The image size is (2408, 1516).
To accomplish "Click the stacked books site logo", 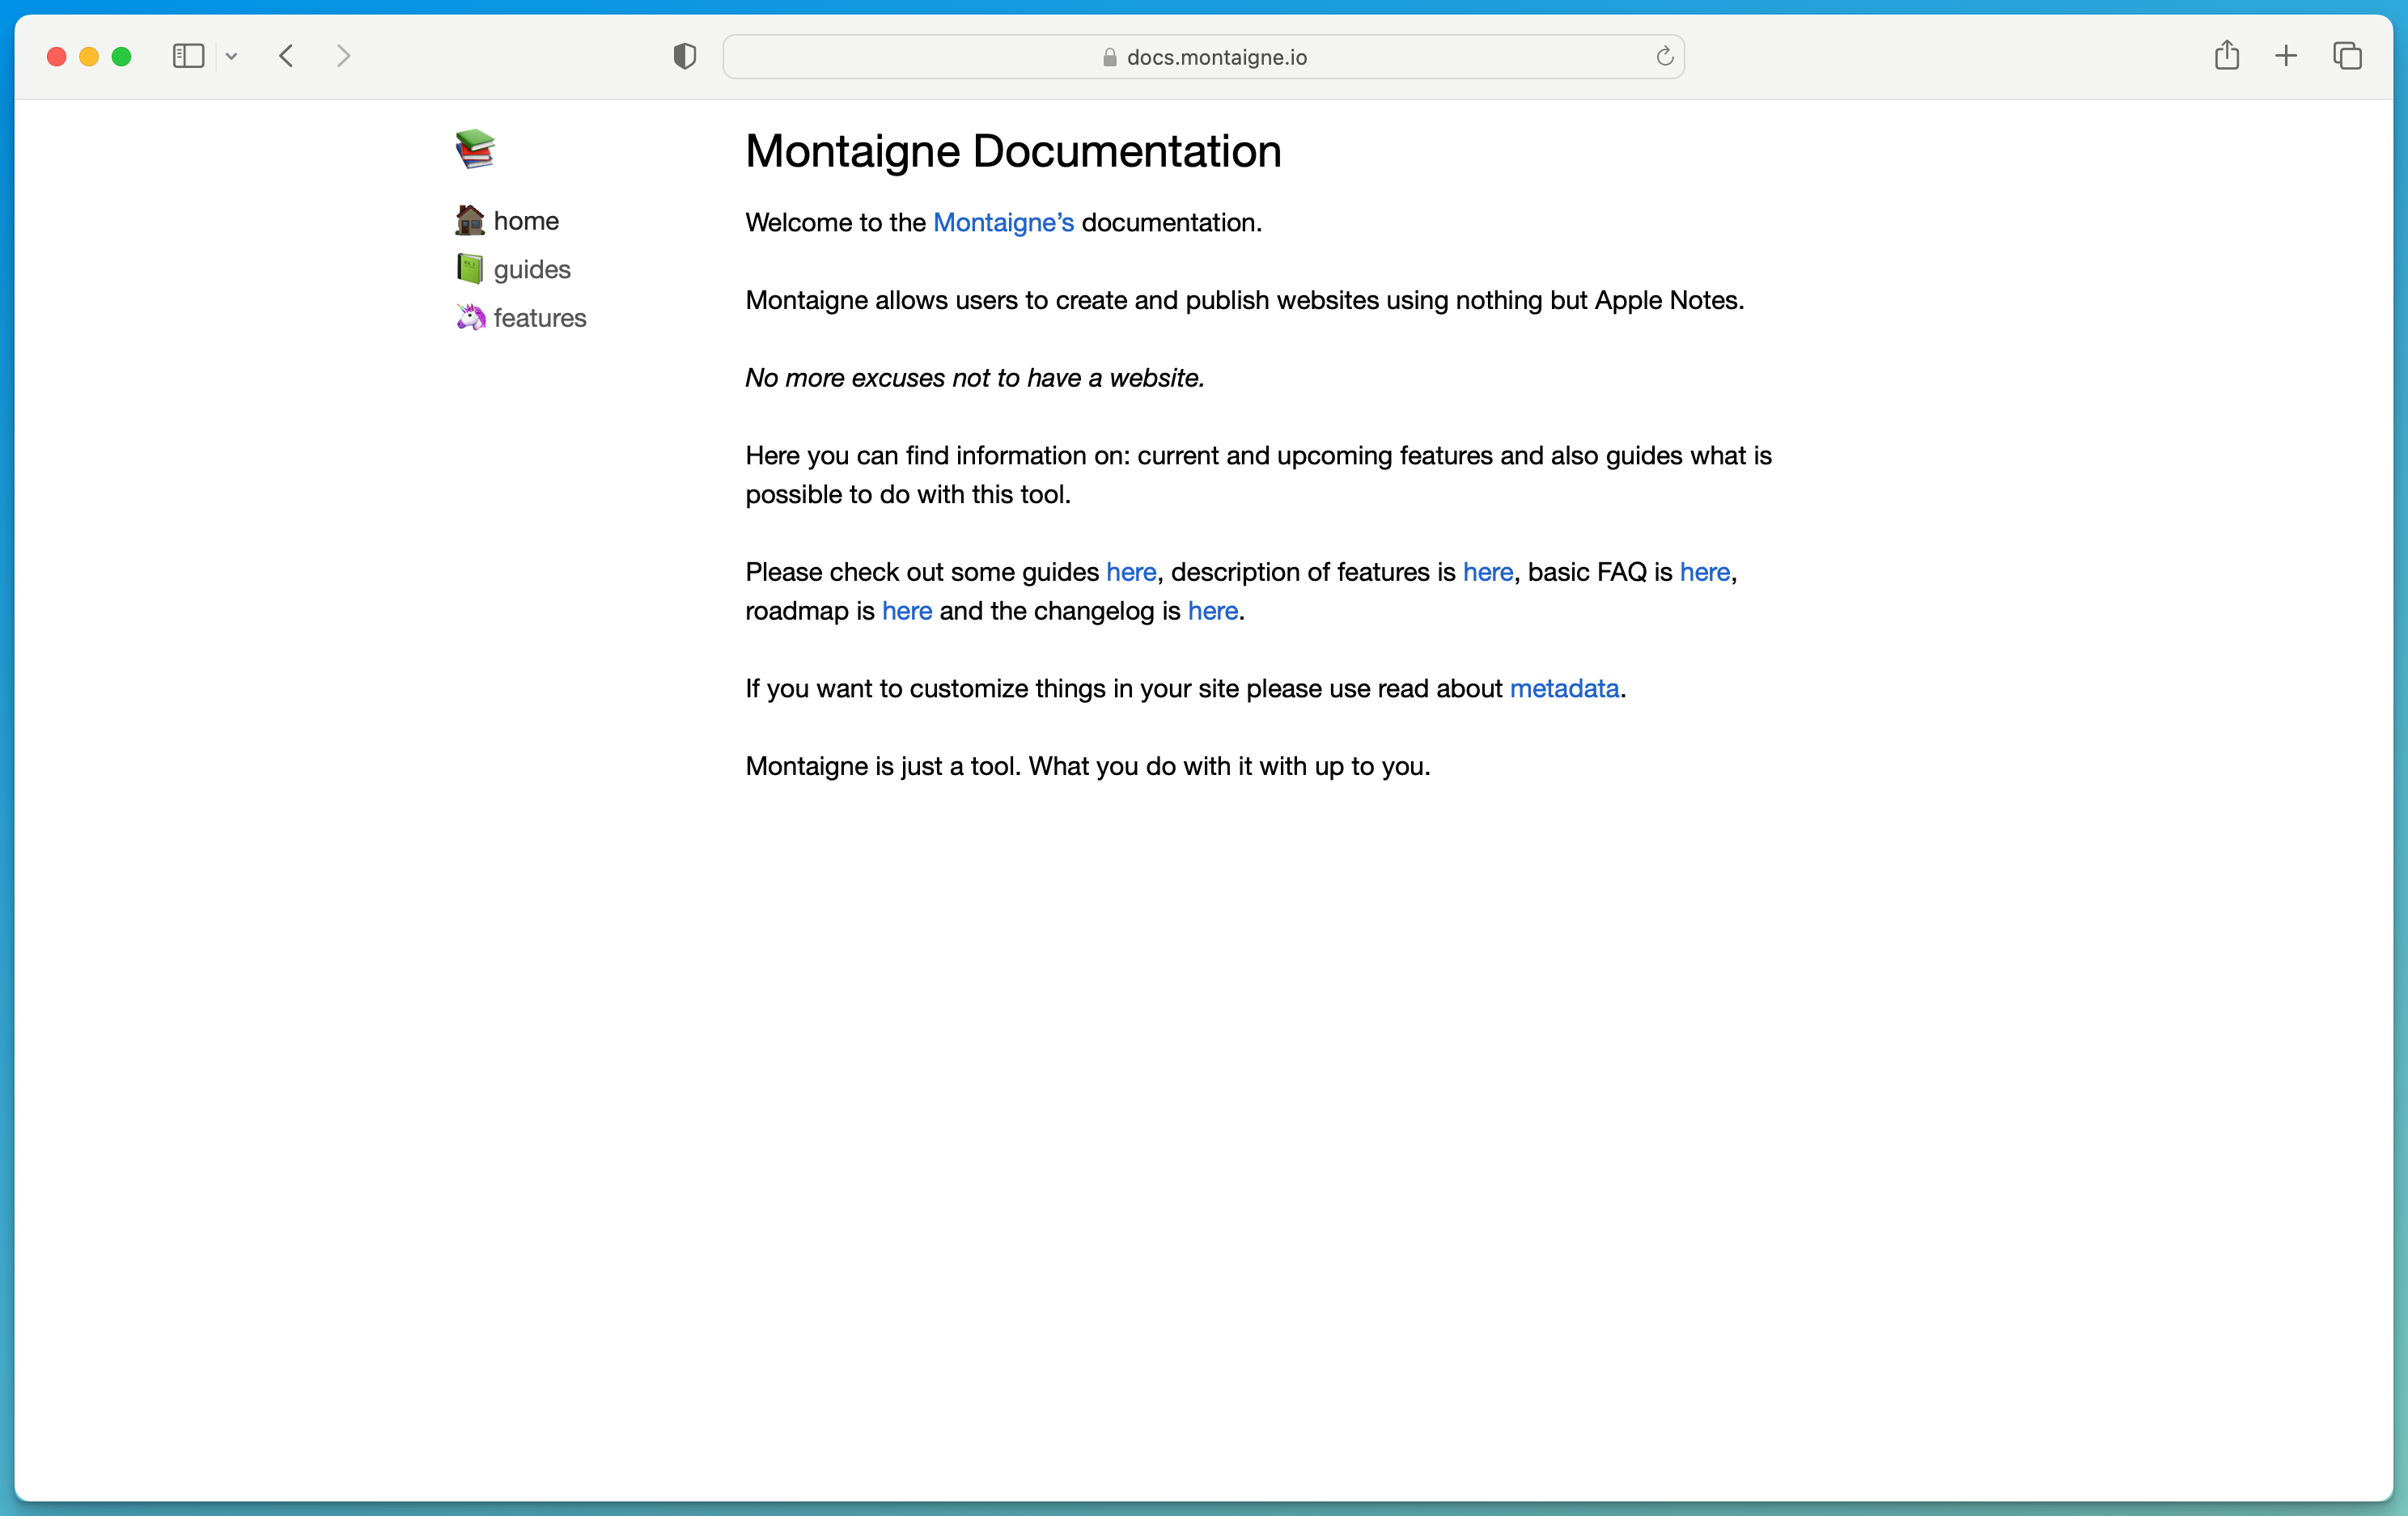I will click(475, 149).
